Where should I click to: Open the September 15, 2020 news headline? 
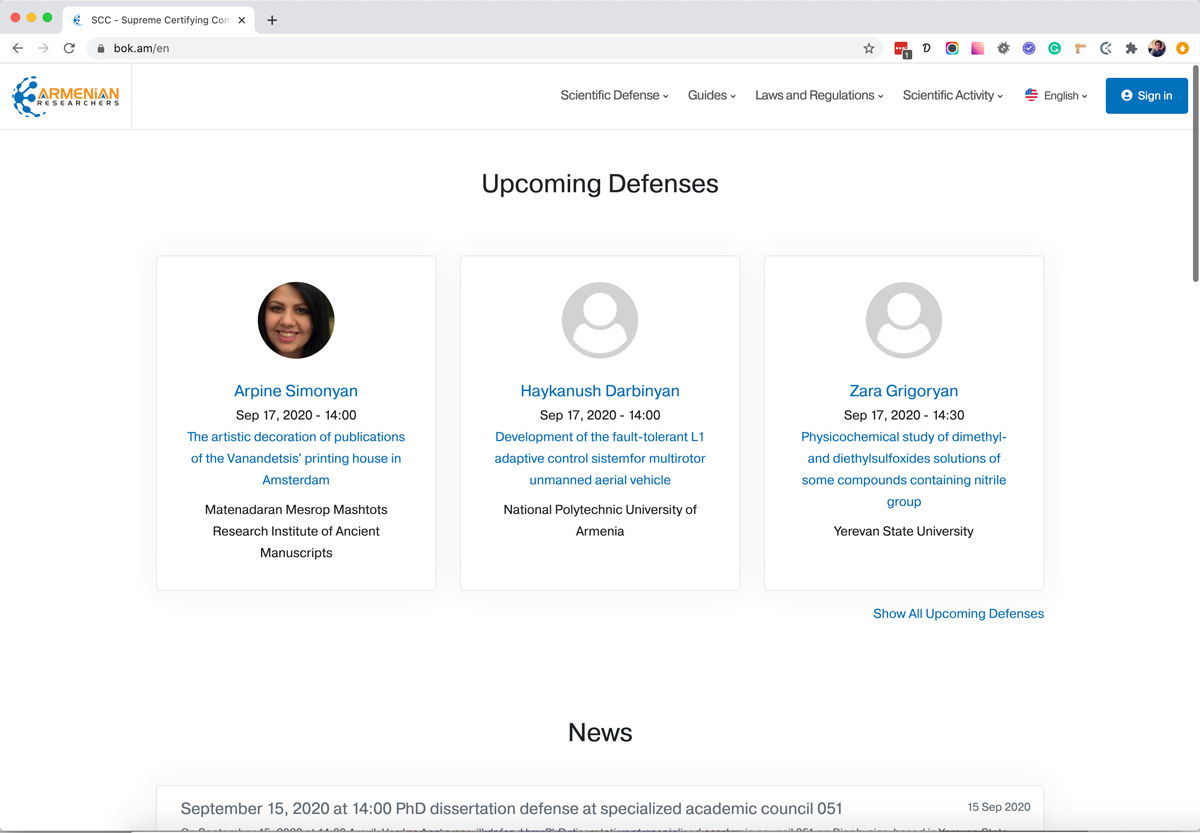(x=511, y=808)
